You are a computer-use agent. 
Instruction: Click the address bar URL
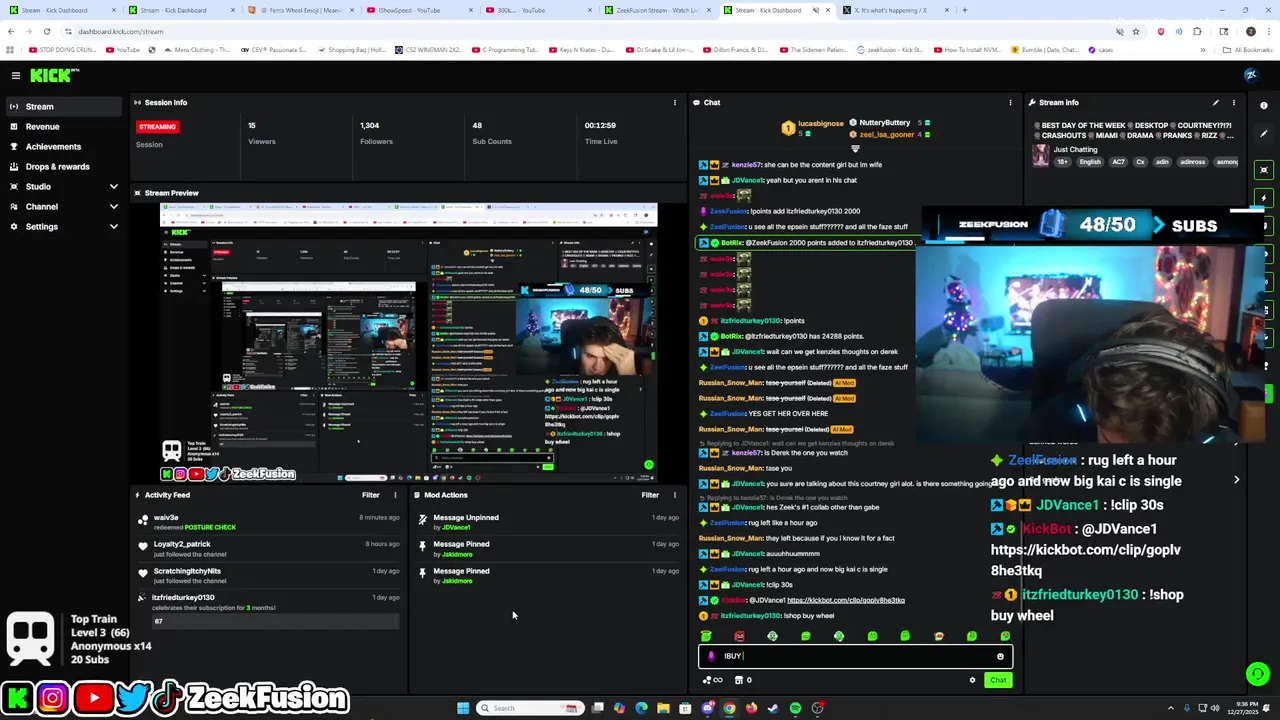coord(121,31)
